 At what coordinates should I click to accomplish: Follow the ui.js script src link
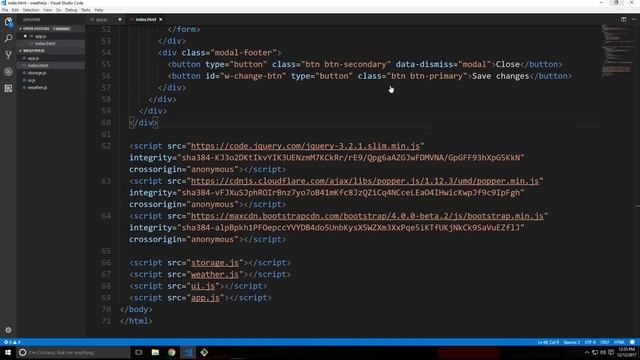coord(203,286)
